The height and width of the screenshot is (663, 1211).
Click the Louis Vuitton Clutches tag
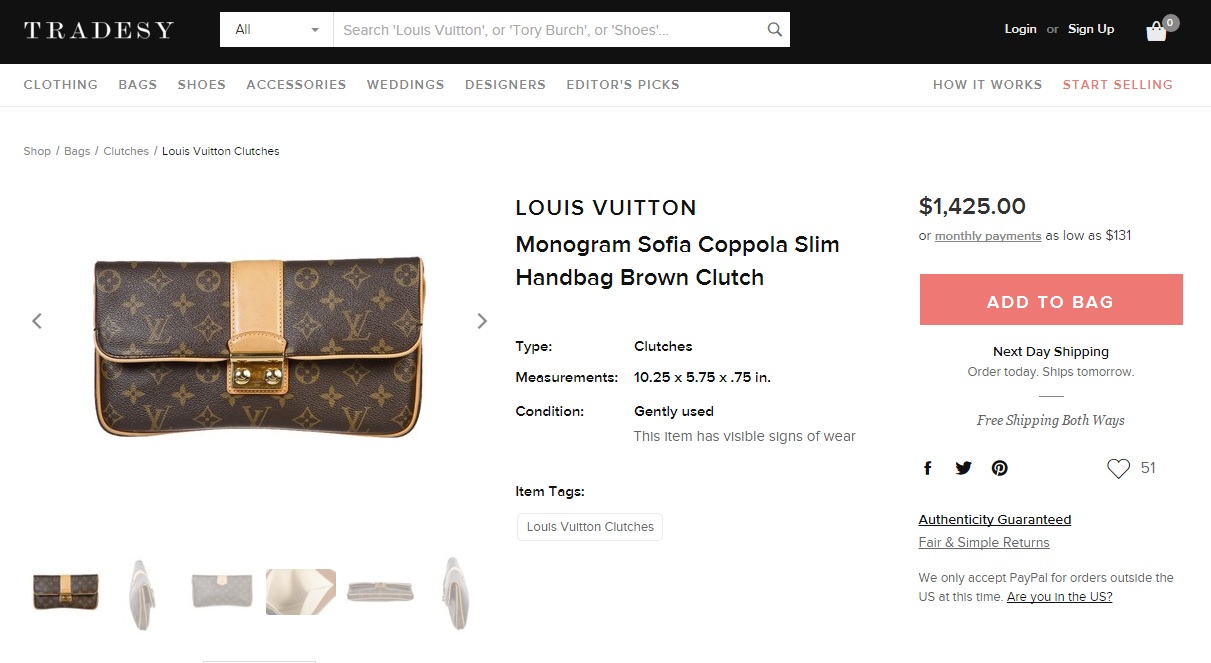590,527
